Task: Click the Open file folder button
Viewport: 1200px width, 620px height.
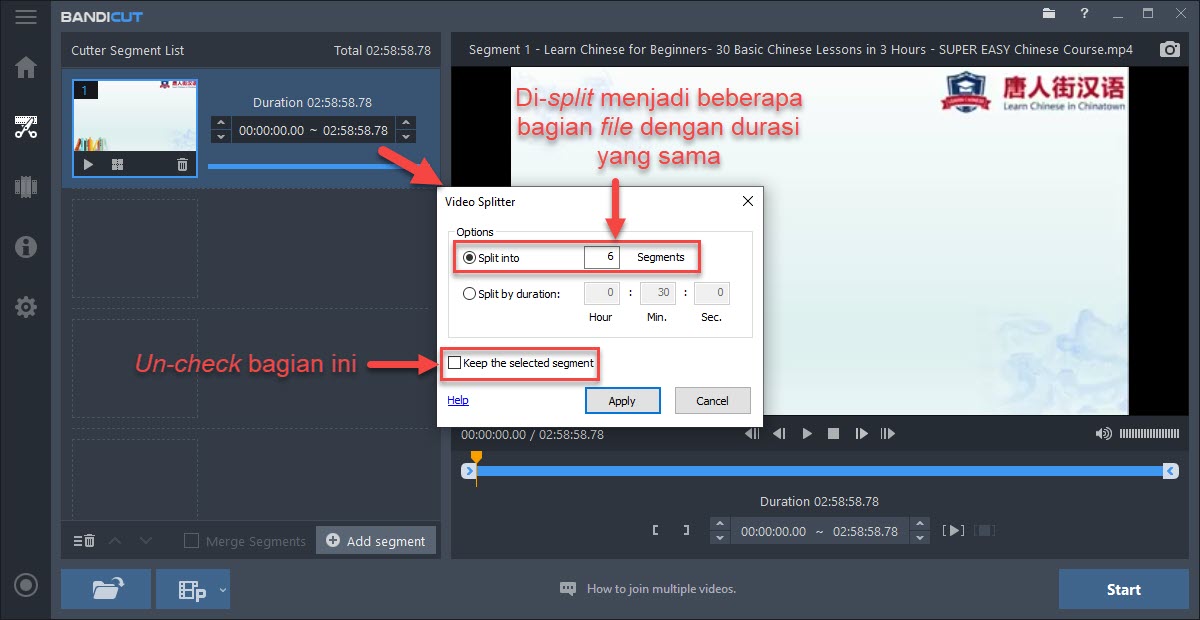Action: [x=106, y=589]
